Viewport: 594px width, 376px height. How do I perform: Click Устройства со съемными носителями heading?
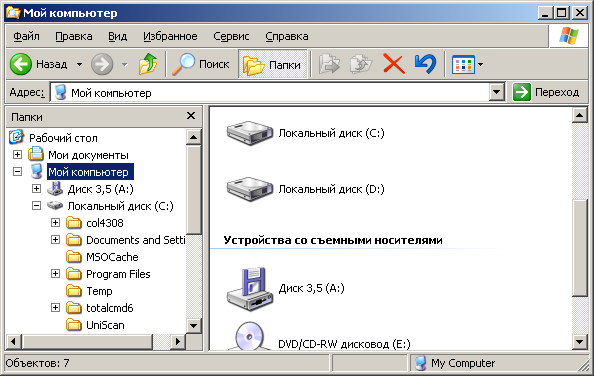click(333, 240)
